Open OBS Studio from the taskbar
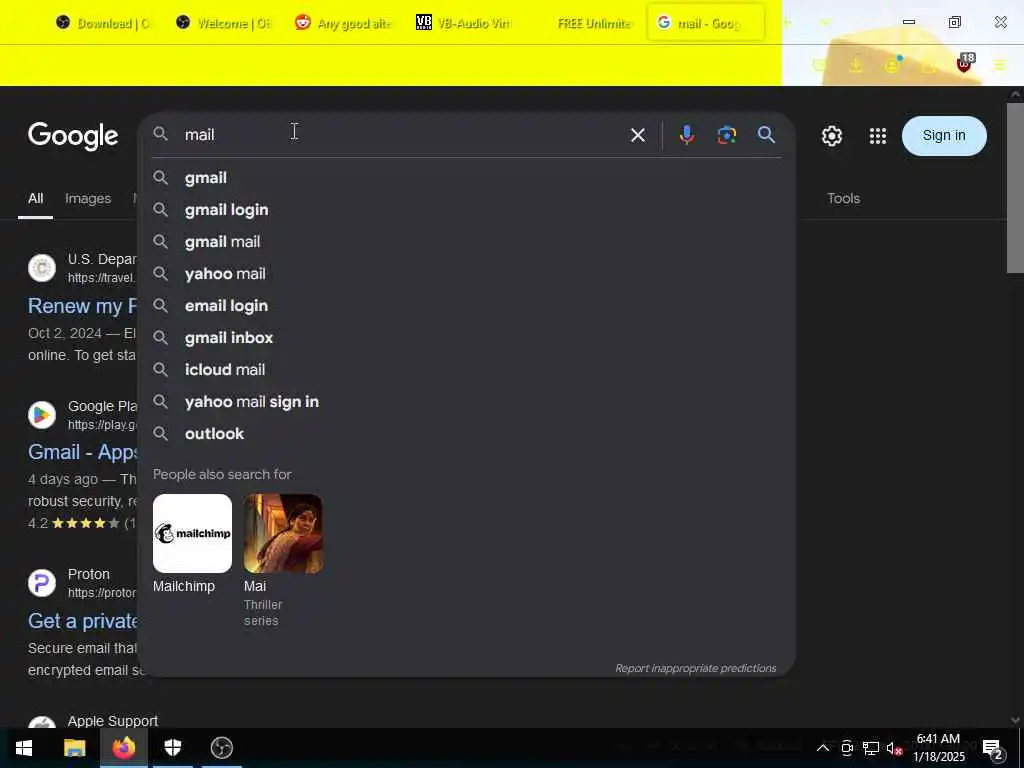The height and width of the screenshot is (768, 1024). coord(222,748)
